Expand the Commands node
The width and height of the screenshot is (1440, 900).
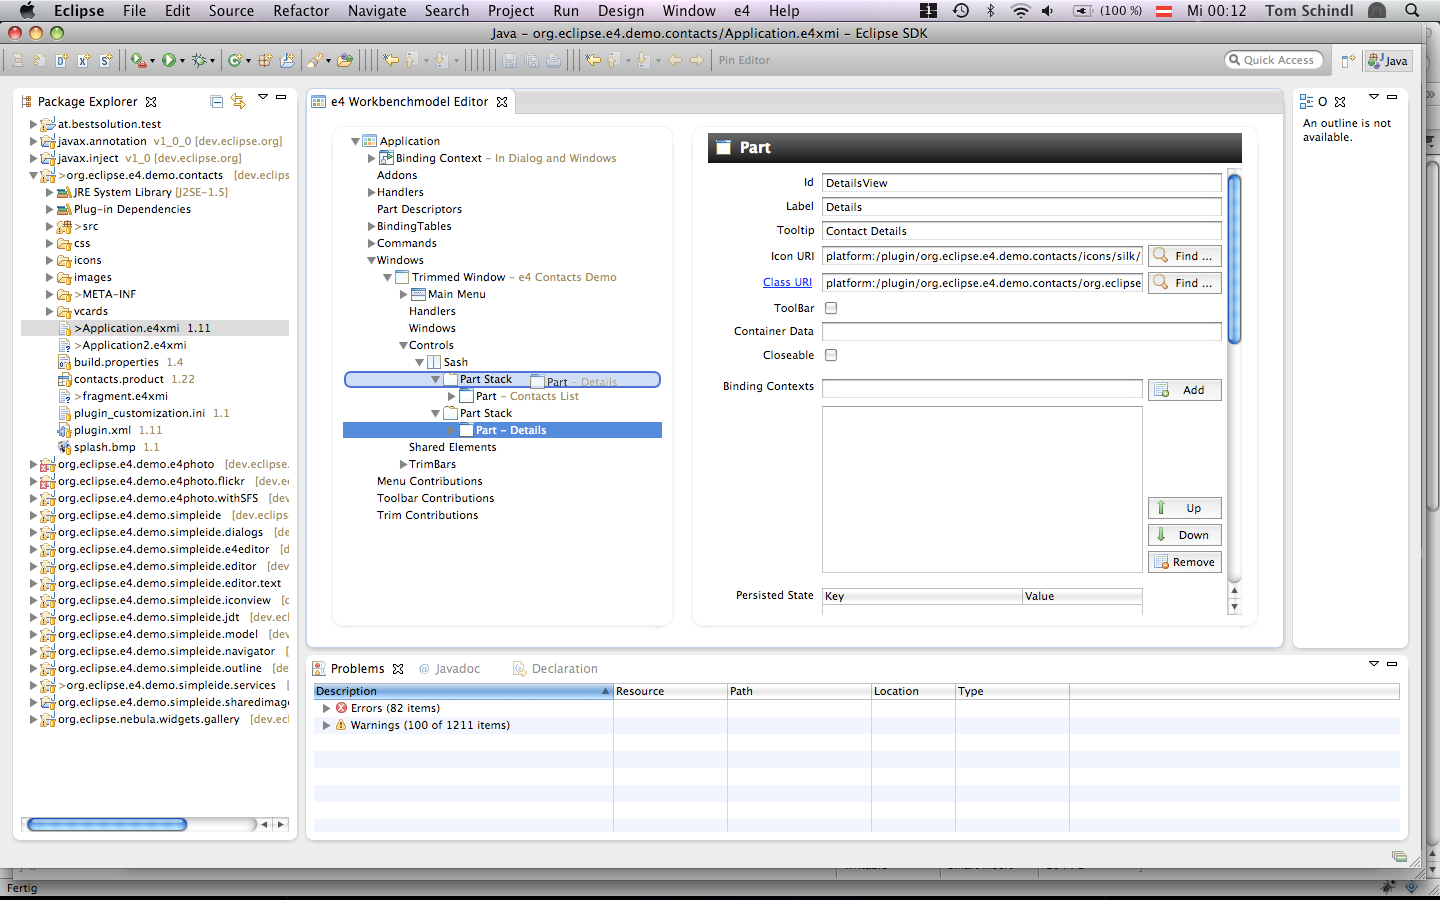point(371,244)
